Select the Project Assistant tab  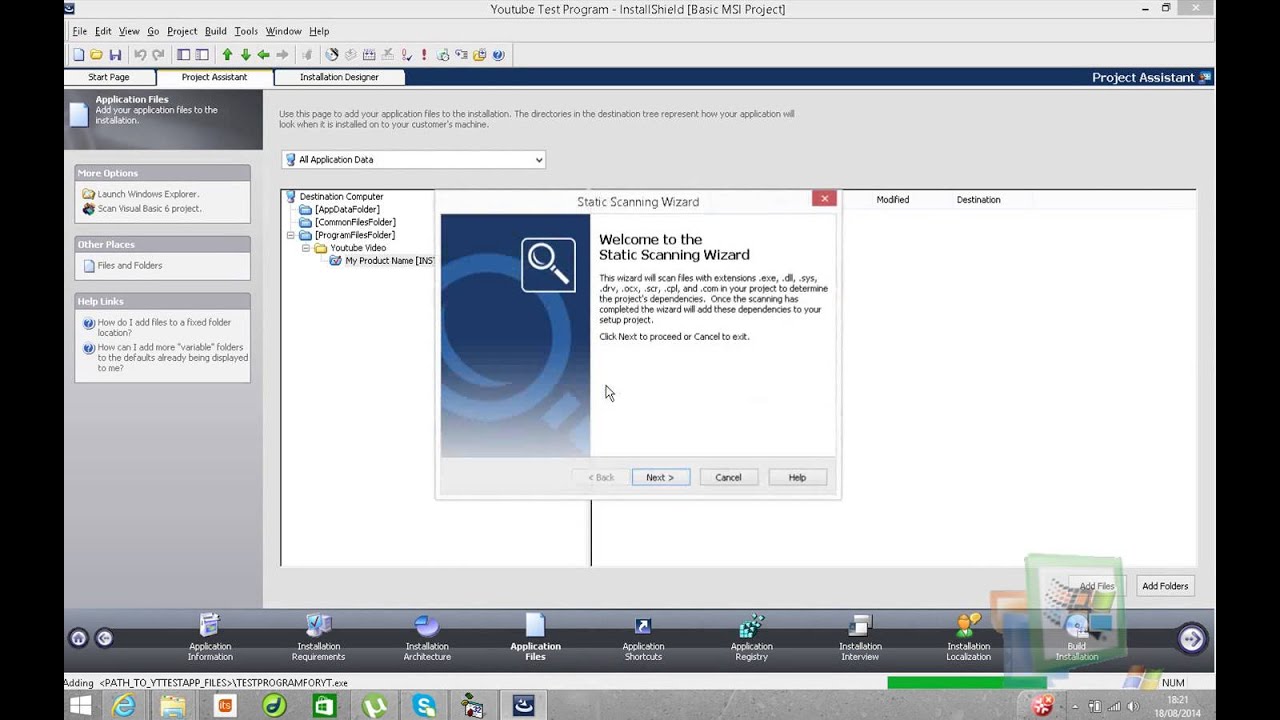pyautogui.click(x=214, y=77)
